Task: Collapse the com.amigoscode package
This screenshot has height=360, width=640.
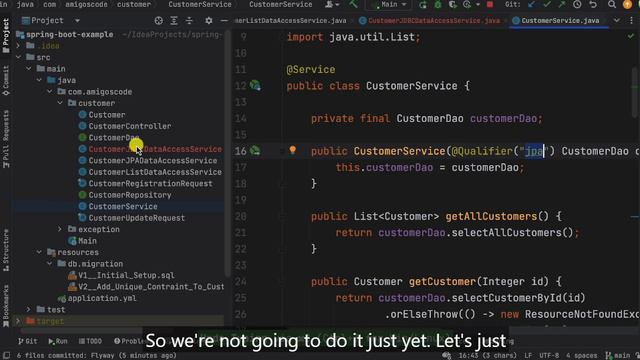Action: [x=50, y=91]
